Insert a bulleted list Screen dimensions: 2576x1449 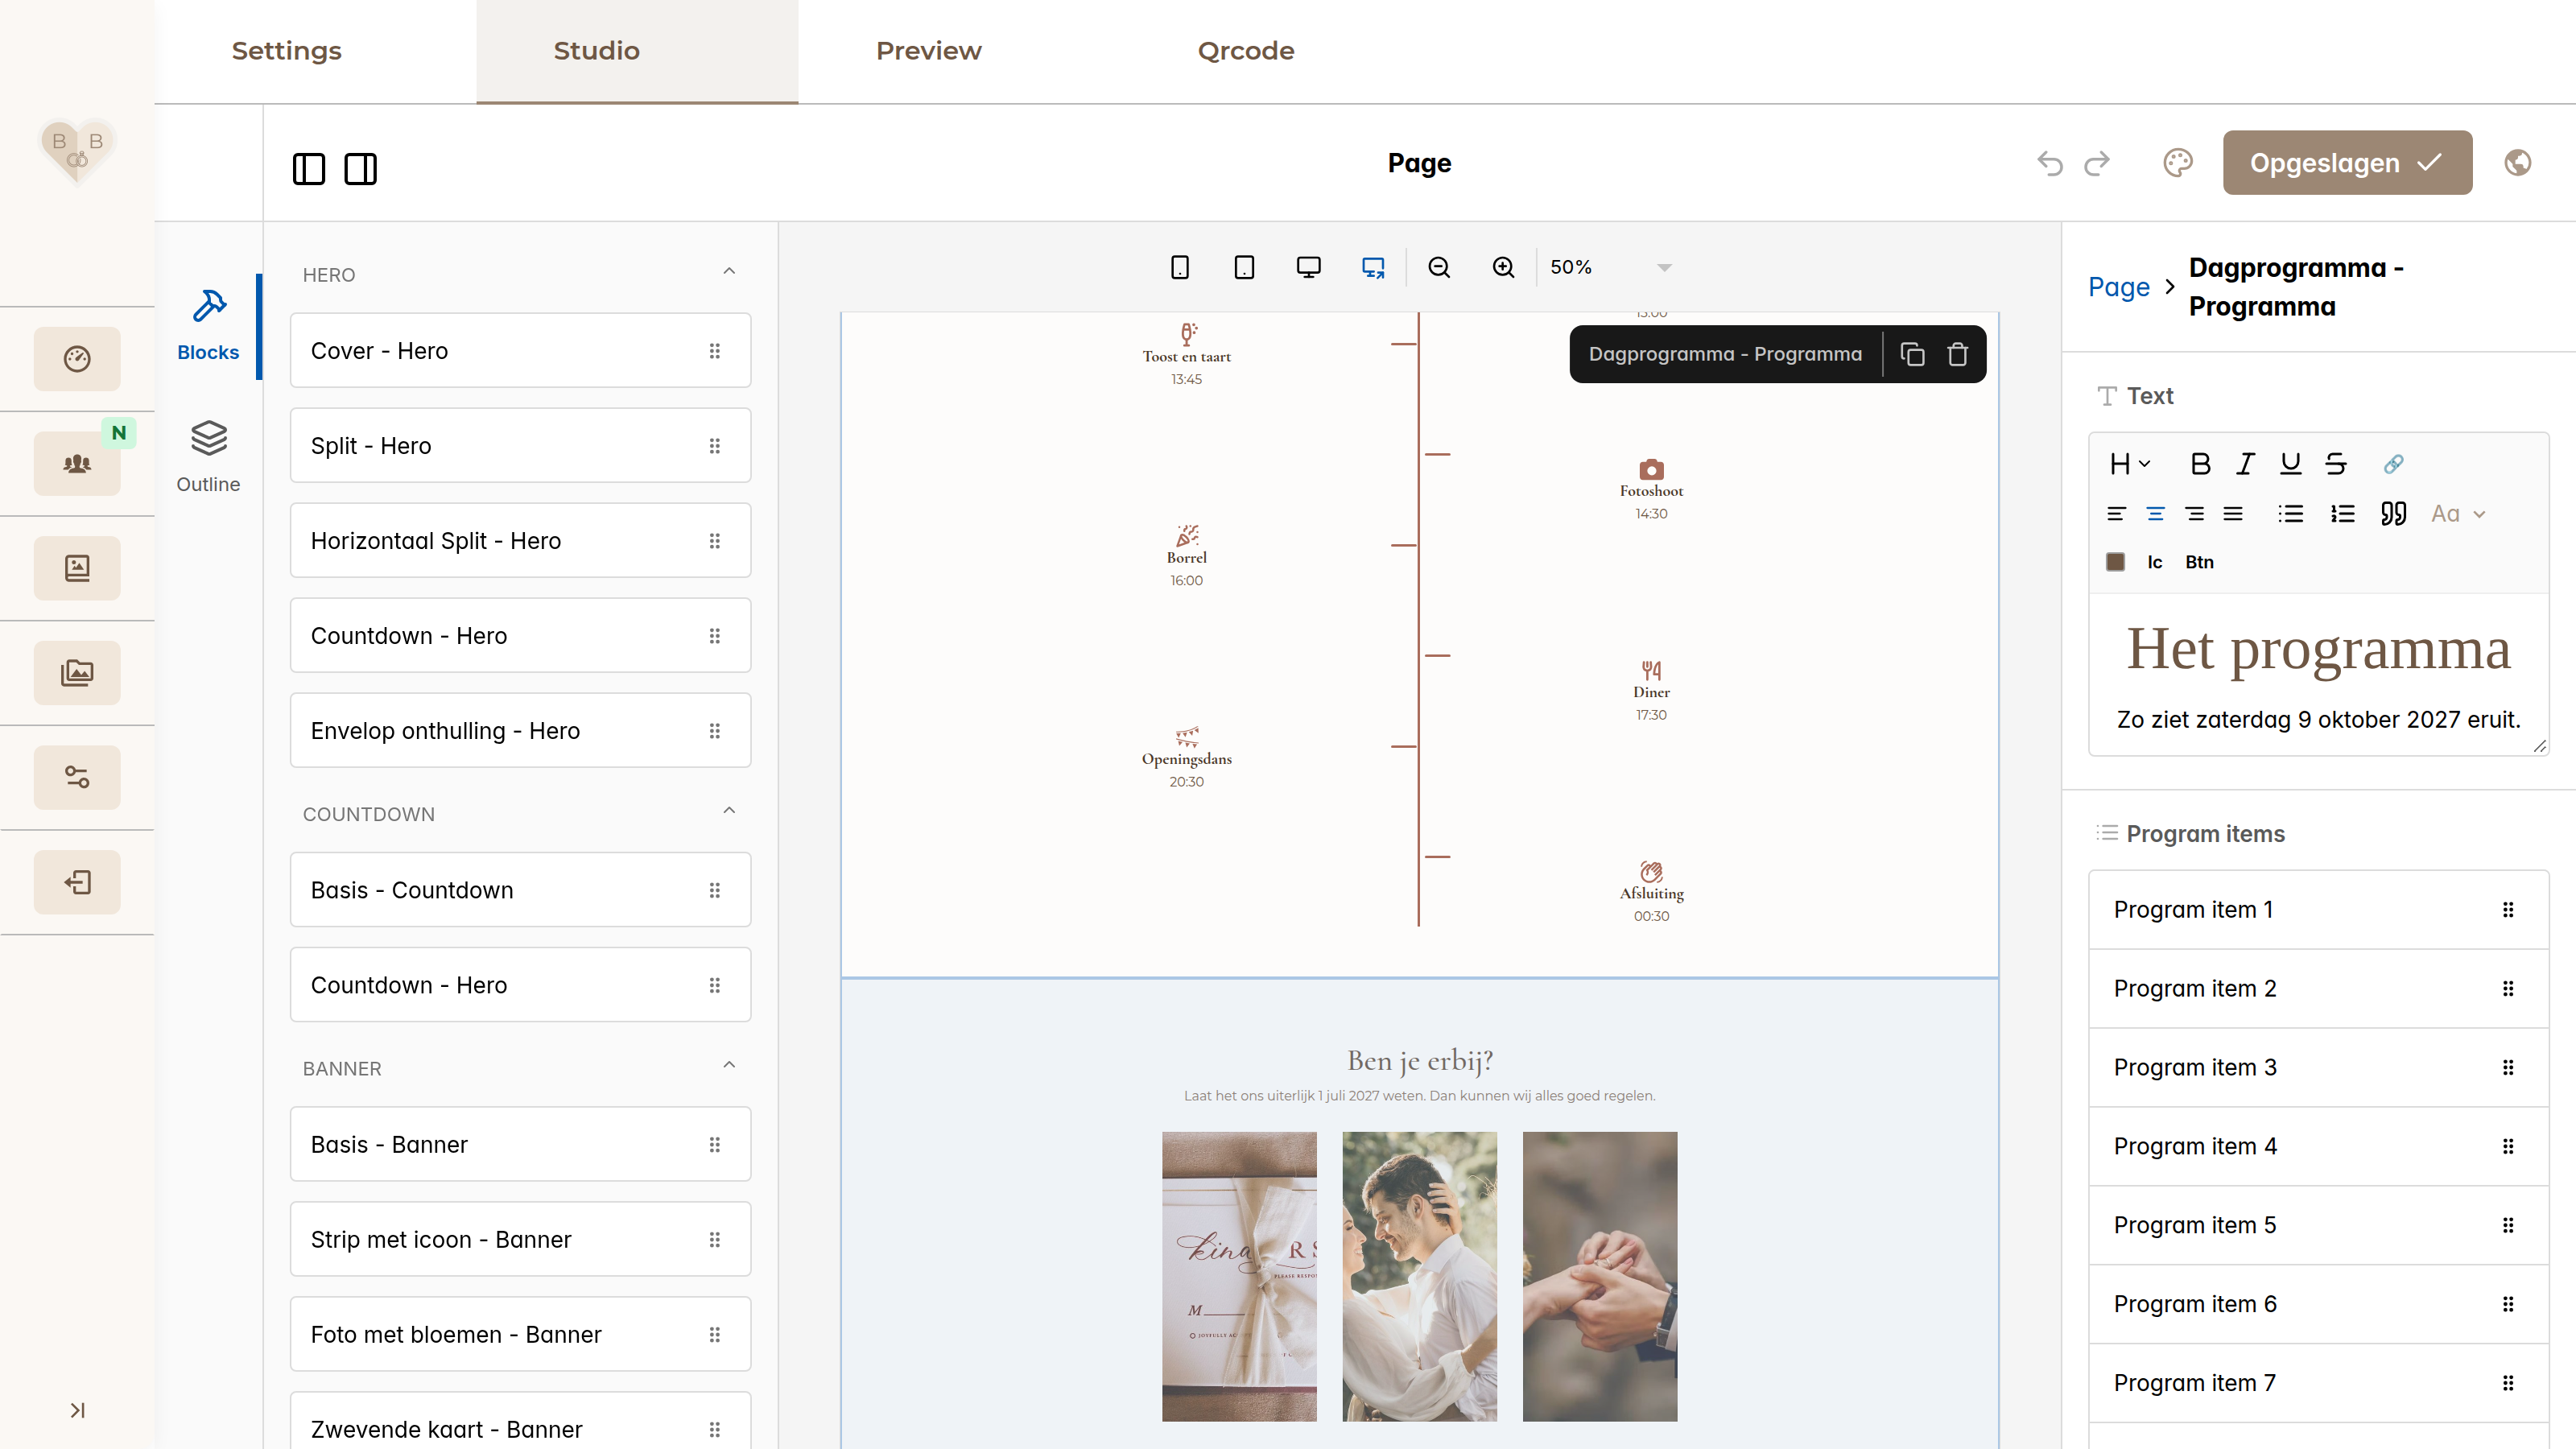click(x=2290, y=514)
